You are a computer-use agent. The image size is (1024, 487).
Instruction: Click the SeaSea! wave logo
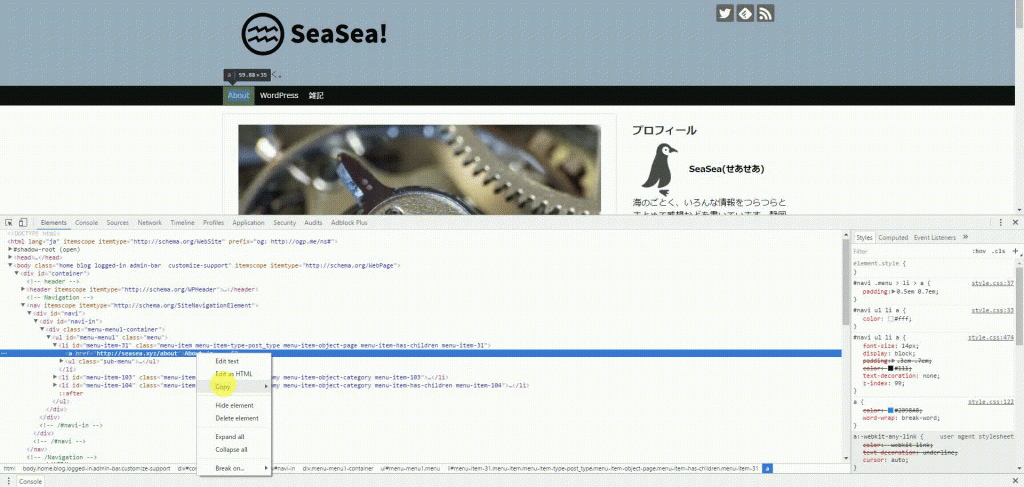coord(263,34)
